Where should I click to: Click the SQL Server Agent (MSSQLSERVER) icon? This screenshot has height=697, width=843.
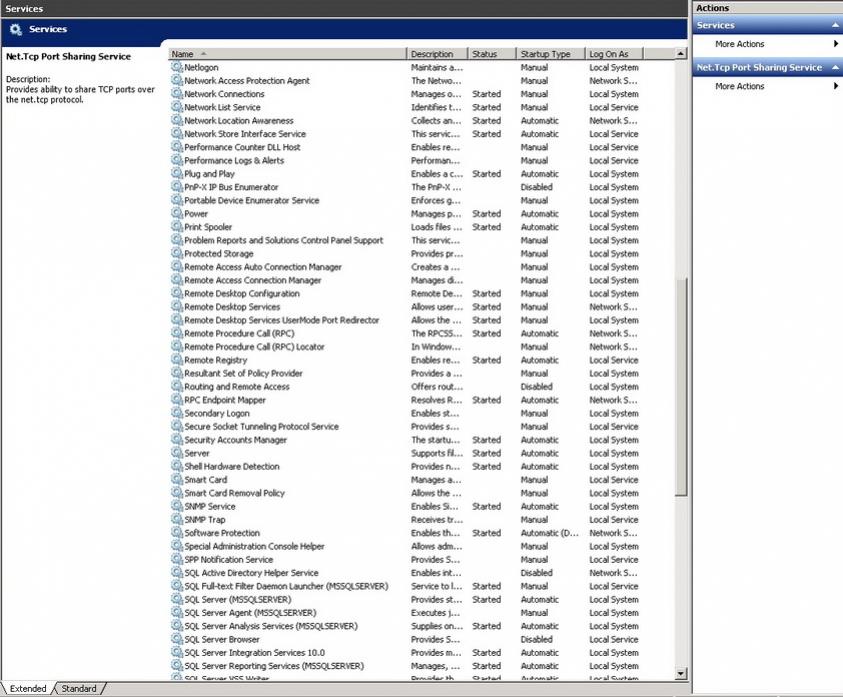176,613
